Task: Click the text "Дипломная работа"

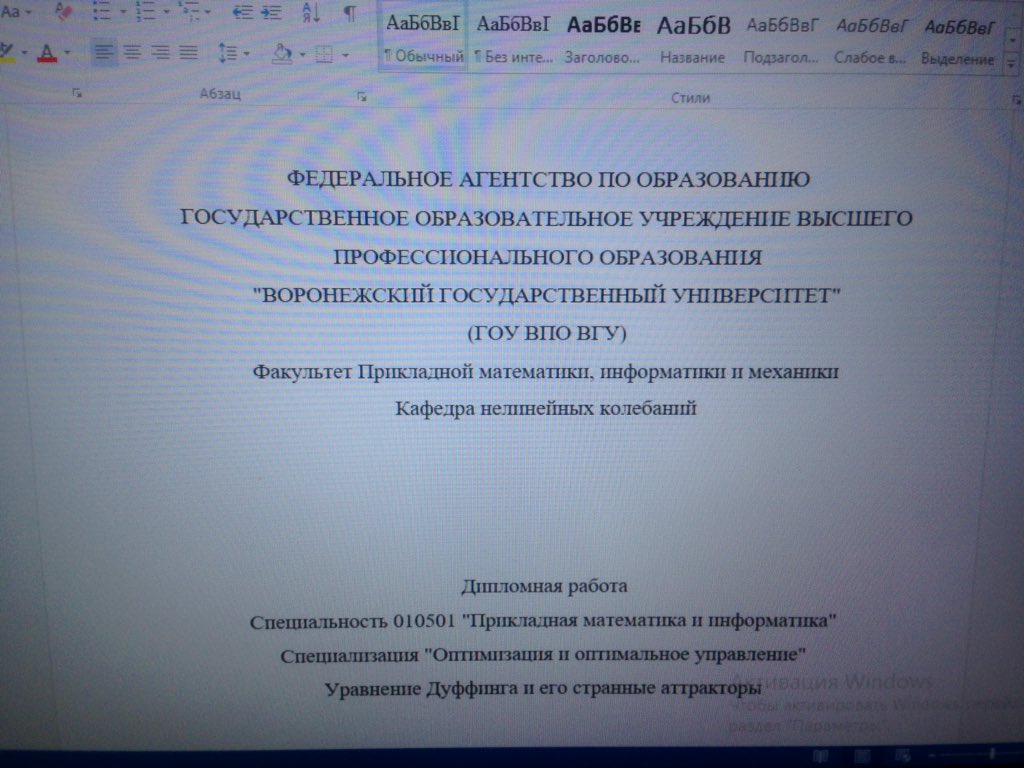Action: [544, 586]
